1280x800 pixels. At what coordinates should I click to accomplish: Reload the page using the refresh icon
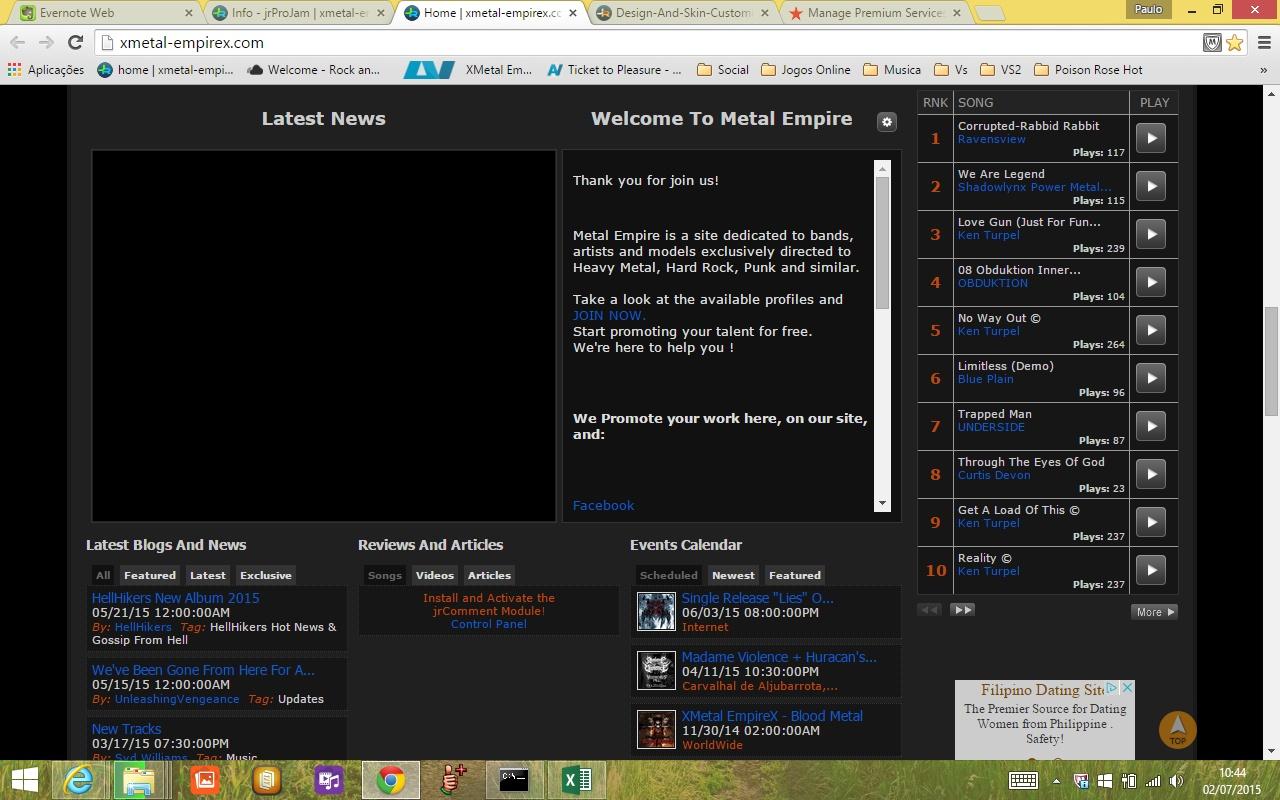[75, 42]
